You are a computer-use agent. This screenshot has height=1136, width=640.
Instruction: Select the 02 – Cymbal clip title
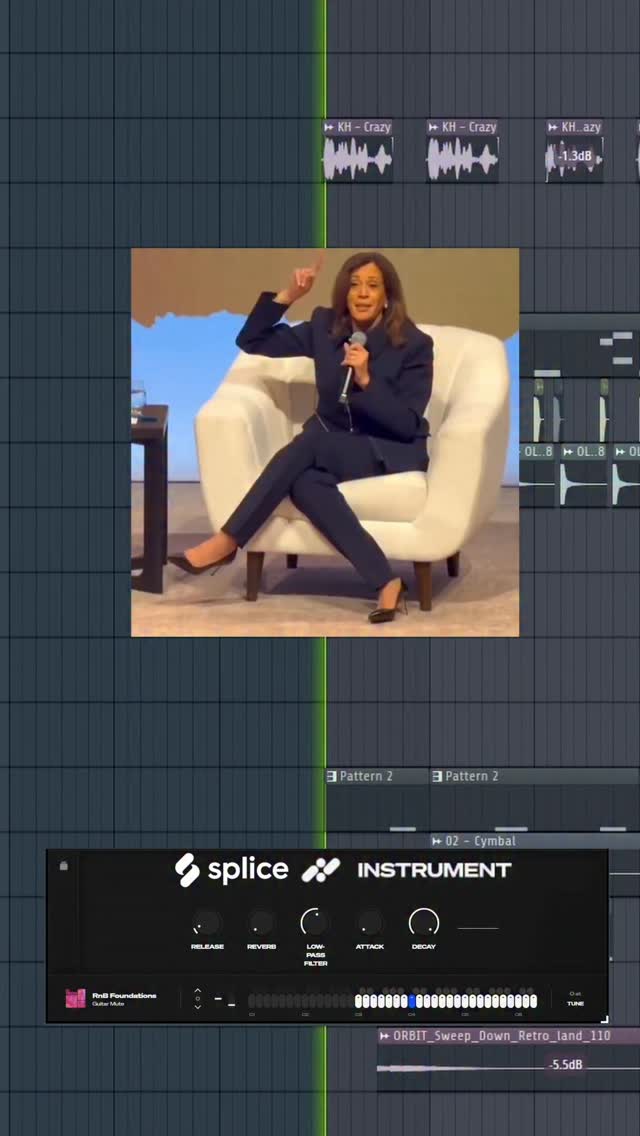(x=480, y=841)
